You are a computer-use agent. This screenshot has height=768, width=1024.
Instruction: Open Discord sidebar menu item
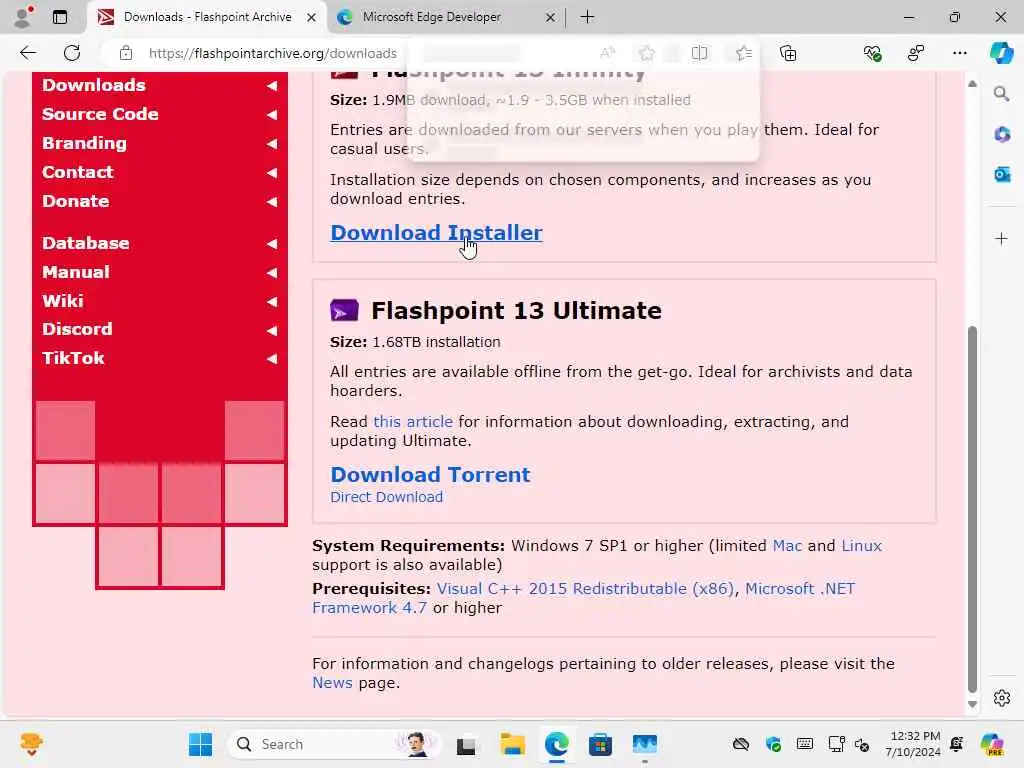point(159,329)
